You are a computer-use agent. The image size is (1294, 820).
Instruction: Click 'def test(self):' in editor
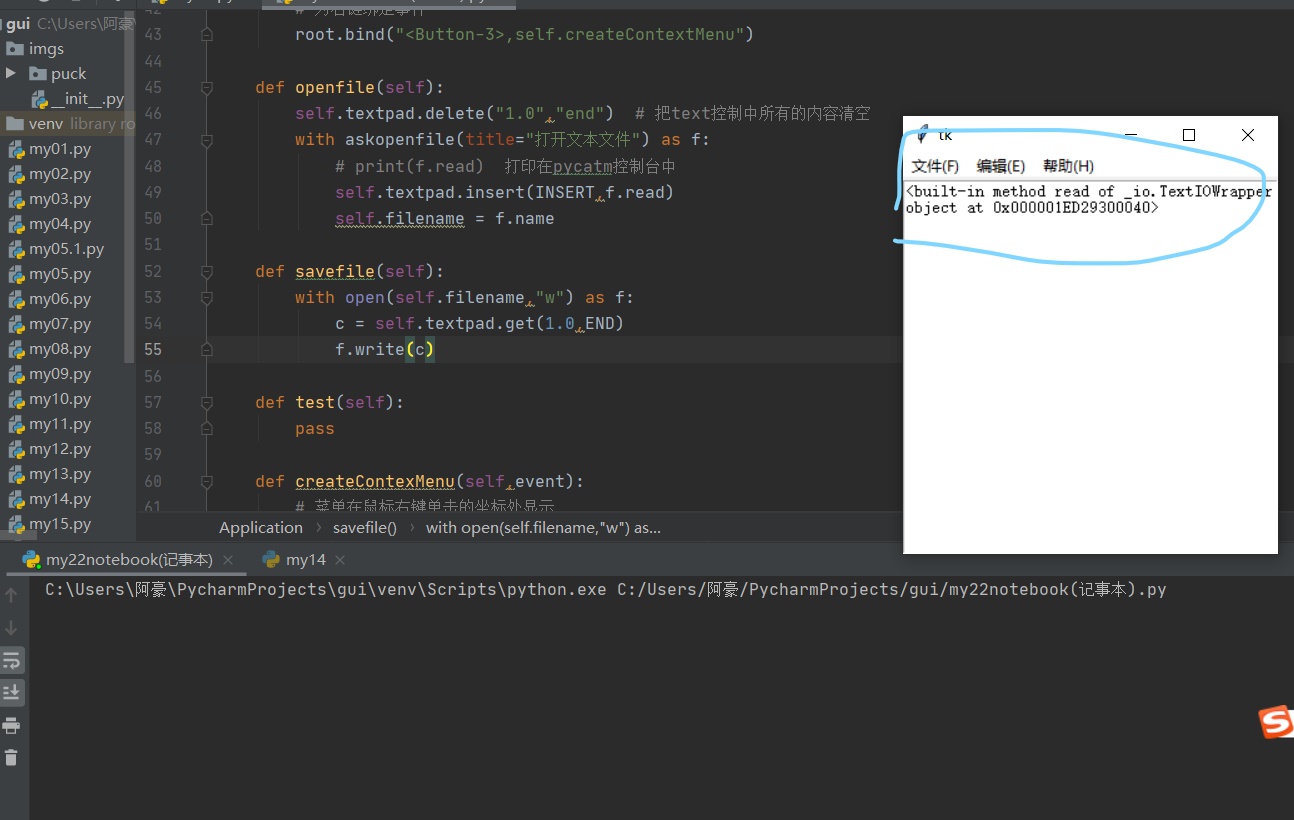329,402
